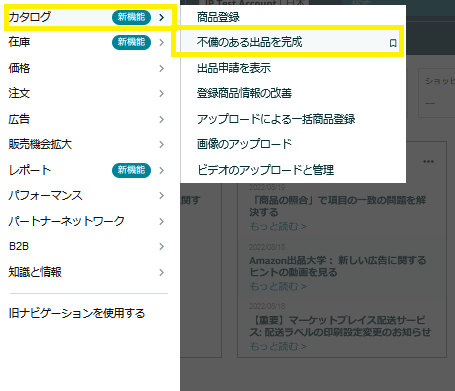This screenshot has height=391, width=455.
Task: Expand the chevron next to パフォーマンス
Action: (162, 195)
